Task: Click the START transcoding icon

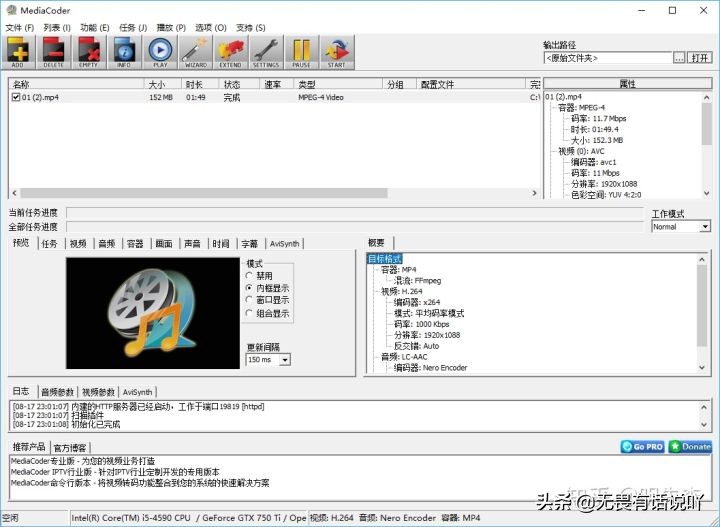Action: (x=337, y=52)
